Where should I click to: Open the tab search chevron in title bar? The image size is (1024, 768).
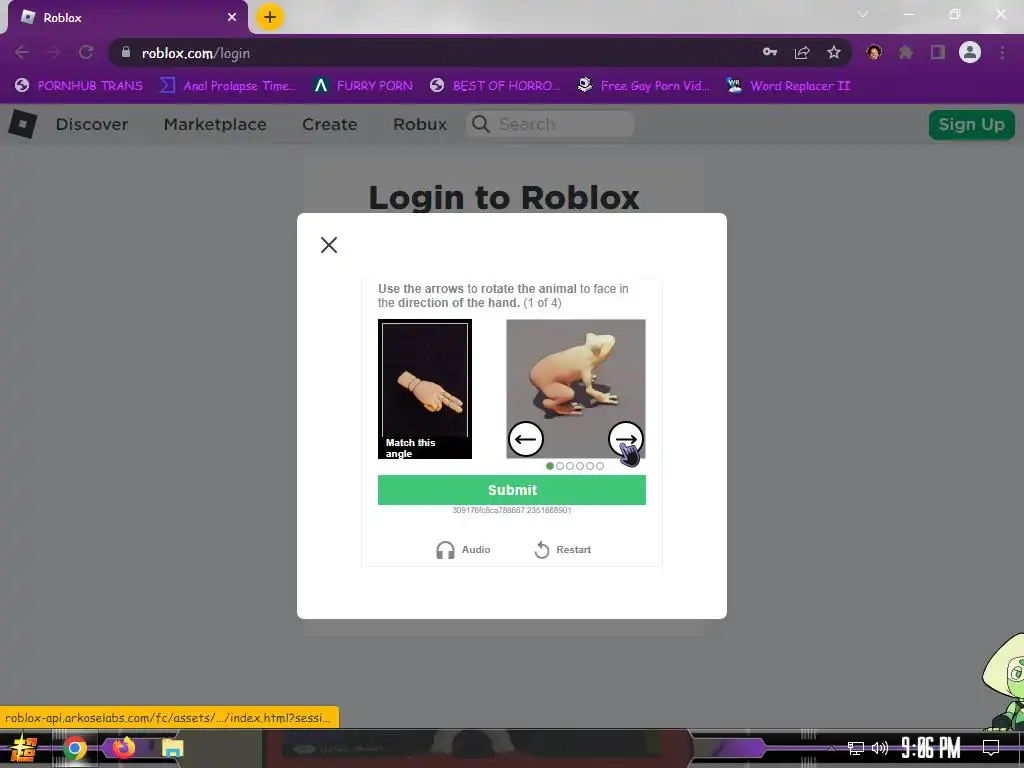pos(863,14)
